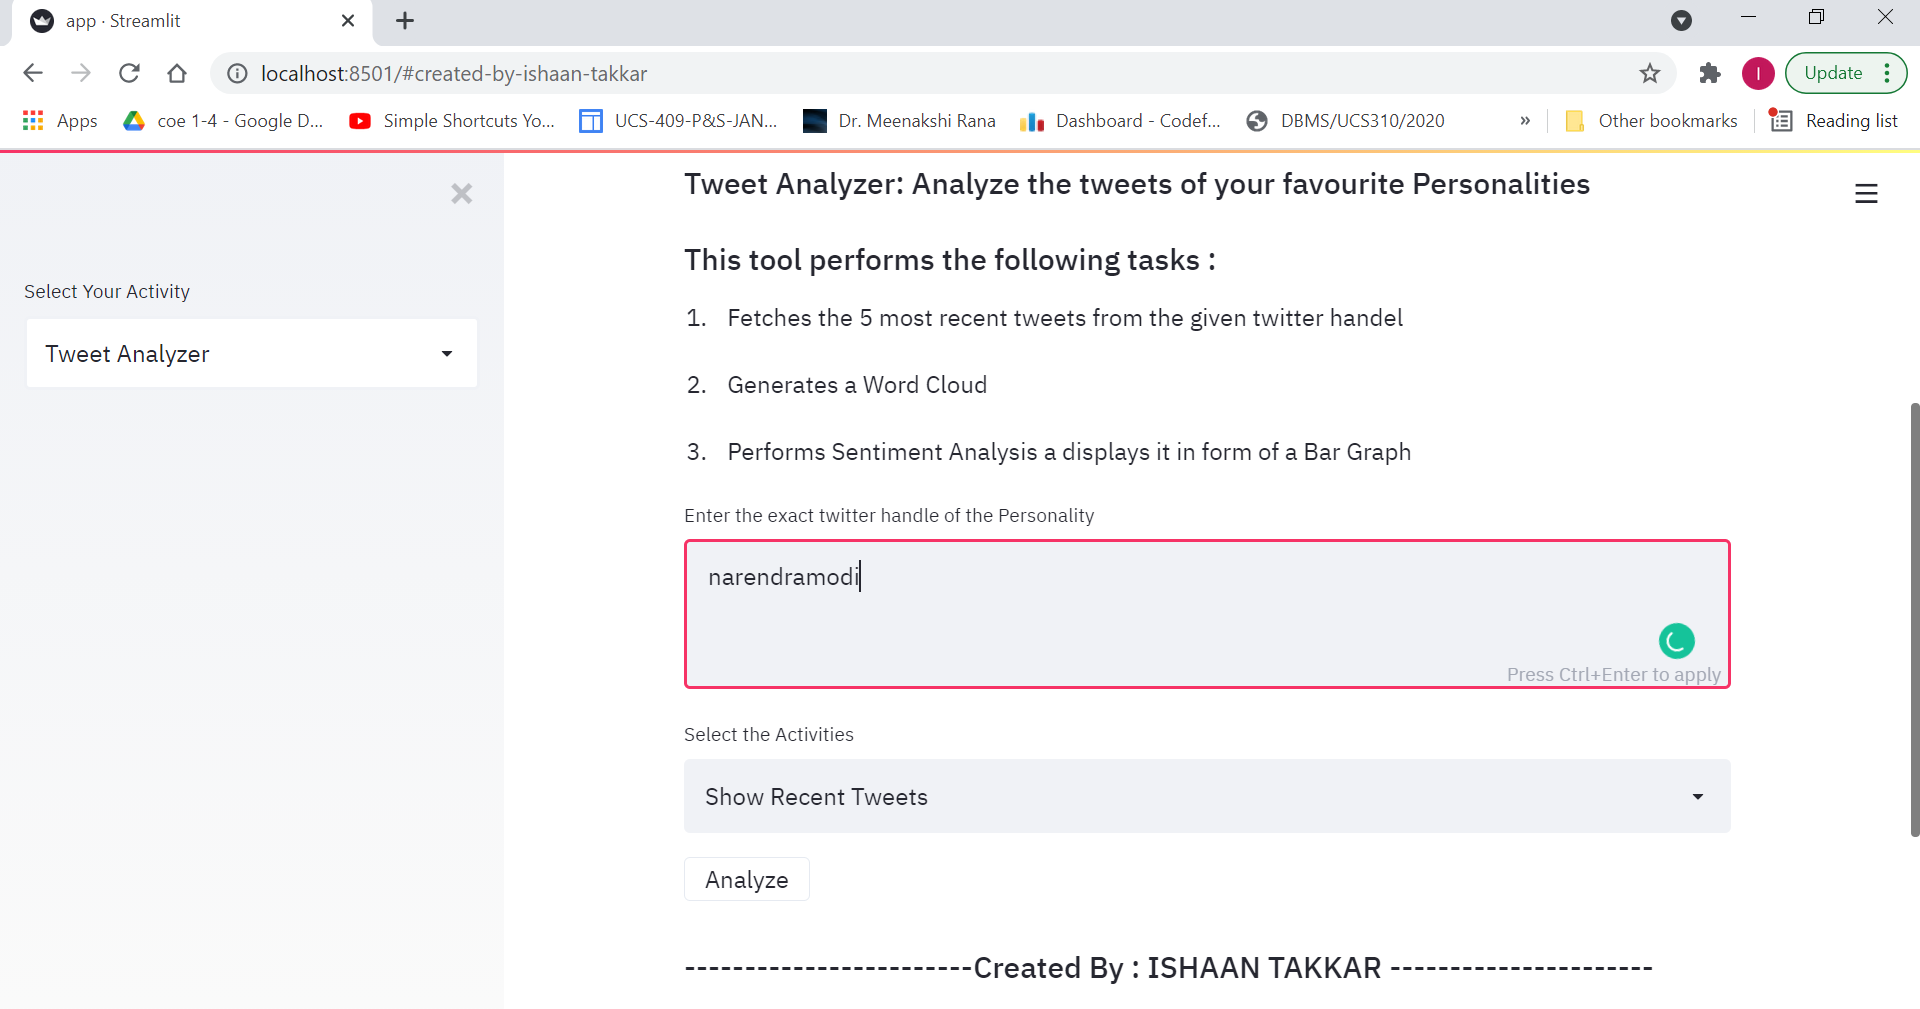Open the Select Your Activity dropdown
Screen dimensions: 1920x1009
tap(250, 353)
